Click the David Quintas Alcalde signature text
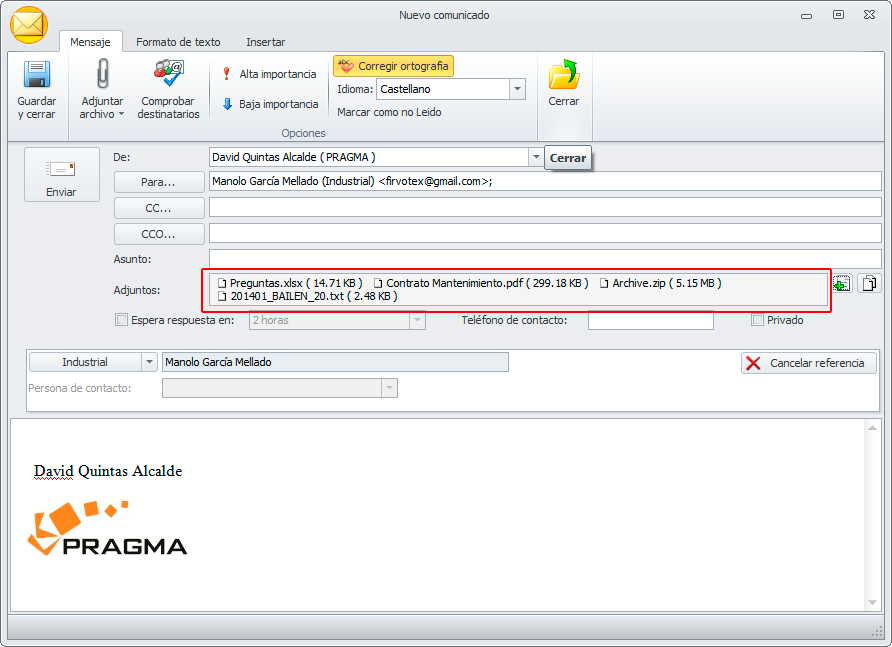Image resolution: width=892 pixels, height=647 pixels. [108, 471]
